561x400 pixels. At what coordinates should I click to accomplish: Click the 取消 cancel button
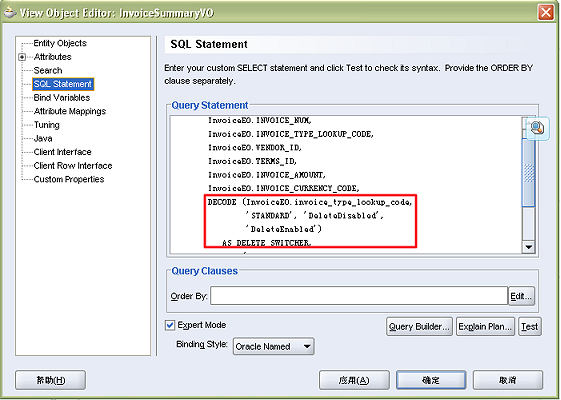[x=508, y=380]
